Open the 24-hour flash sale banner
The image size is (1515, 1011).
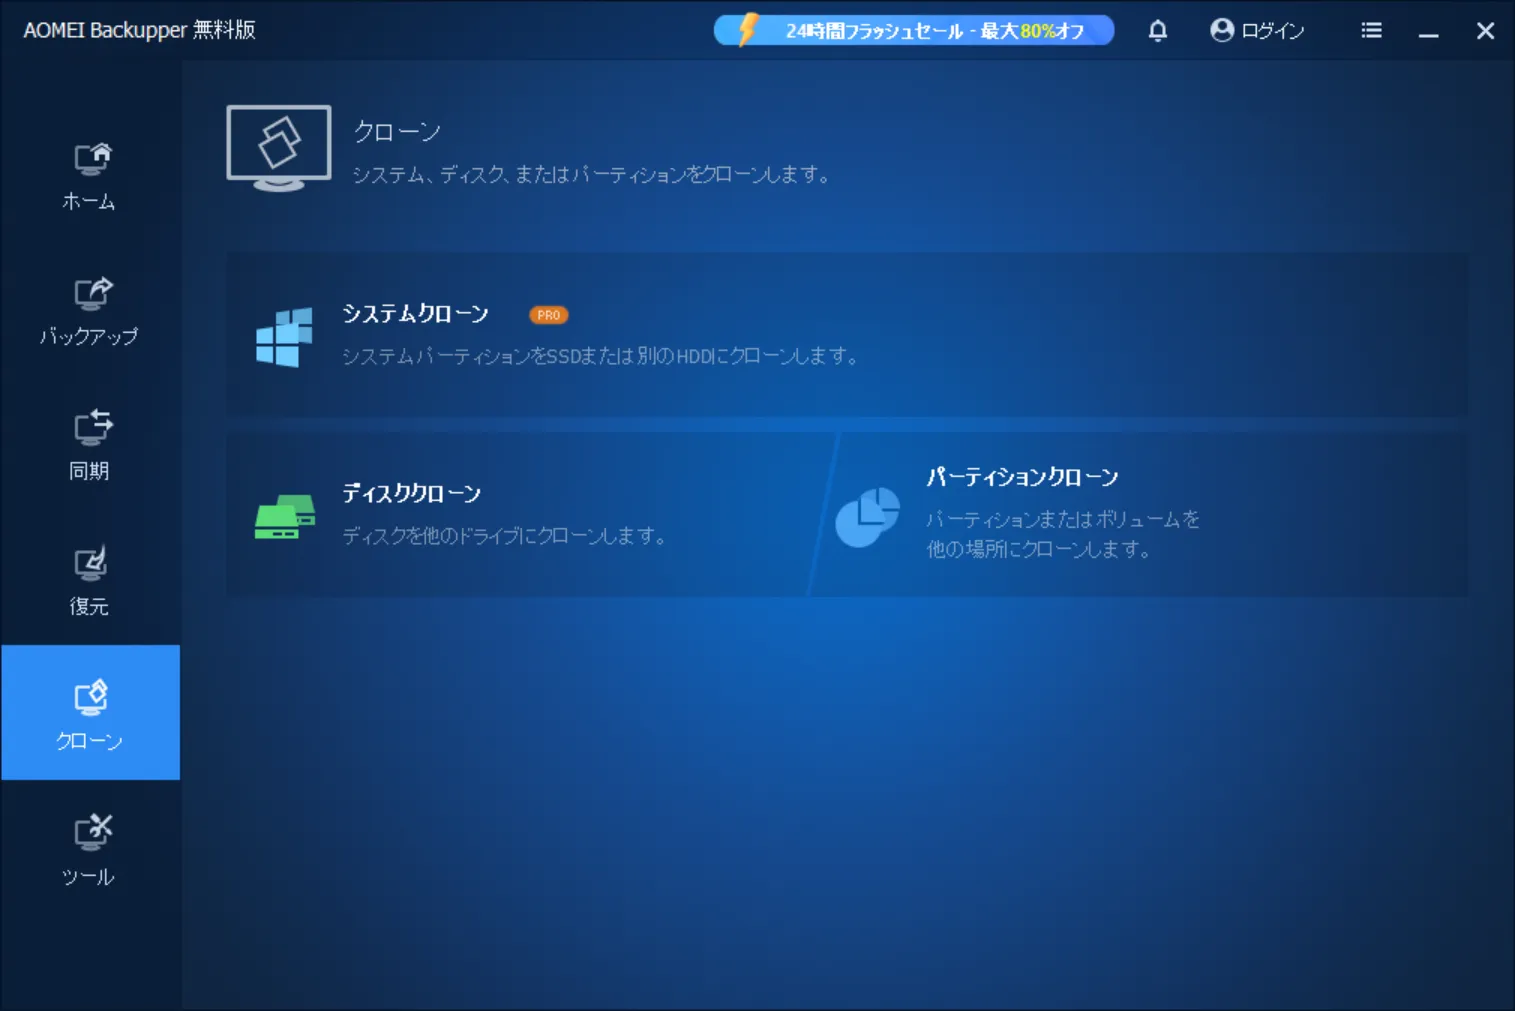(933, 31)
